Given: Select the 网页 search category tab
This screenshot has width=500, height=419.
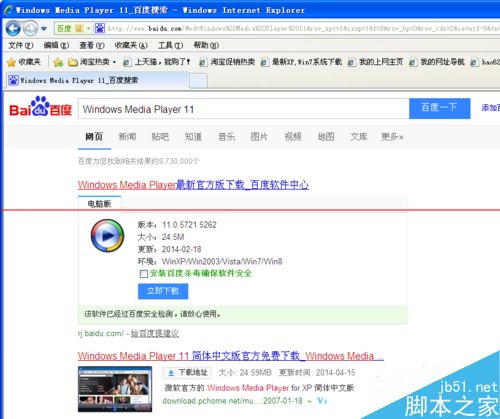Looking at the screenshot, I should click(94, 136).
